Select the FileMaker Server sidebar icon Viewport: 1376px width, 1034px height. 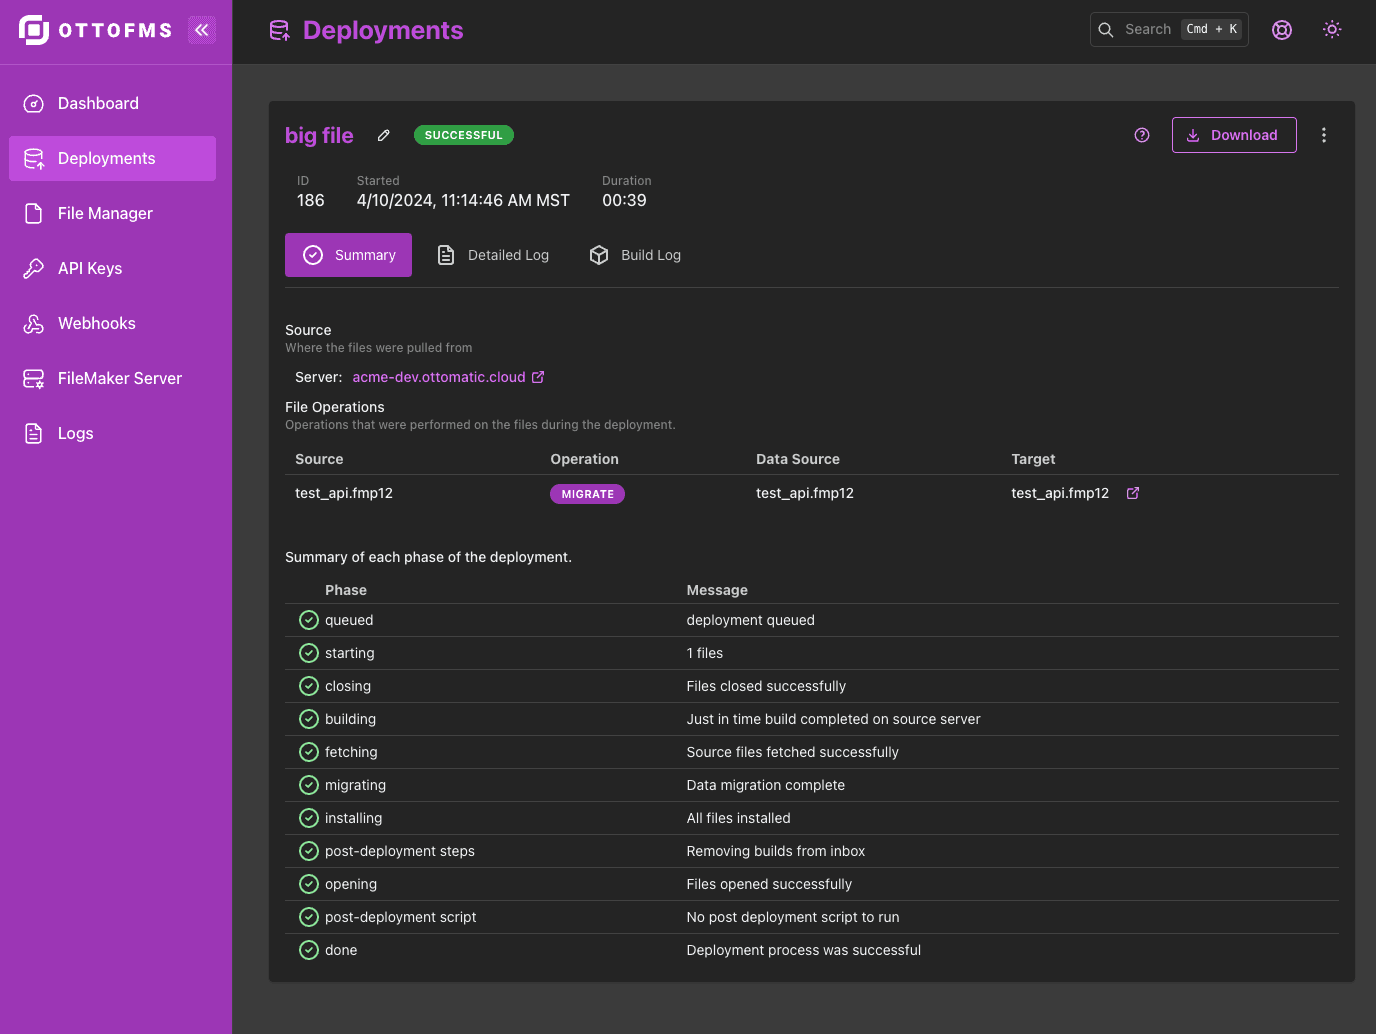click(x=33, y=378)
